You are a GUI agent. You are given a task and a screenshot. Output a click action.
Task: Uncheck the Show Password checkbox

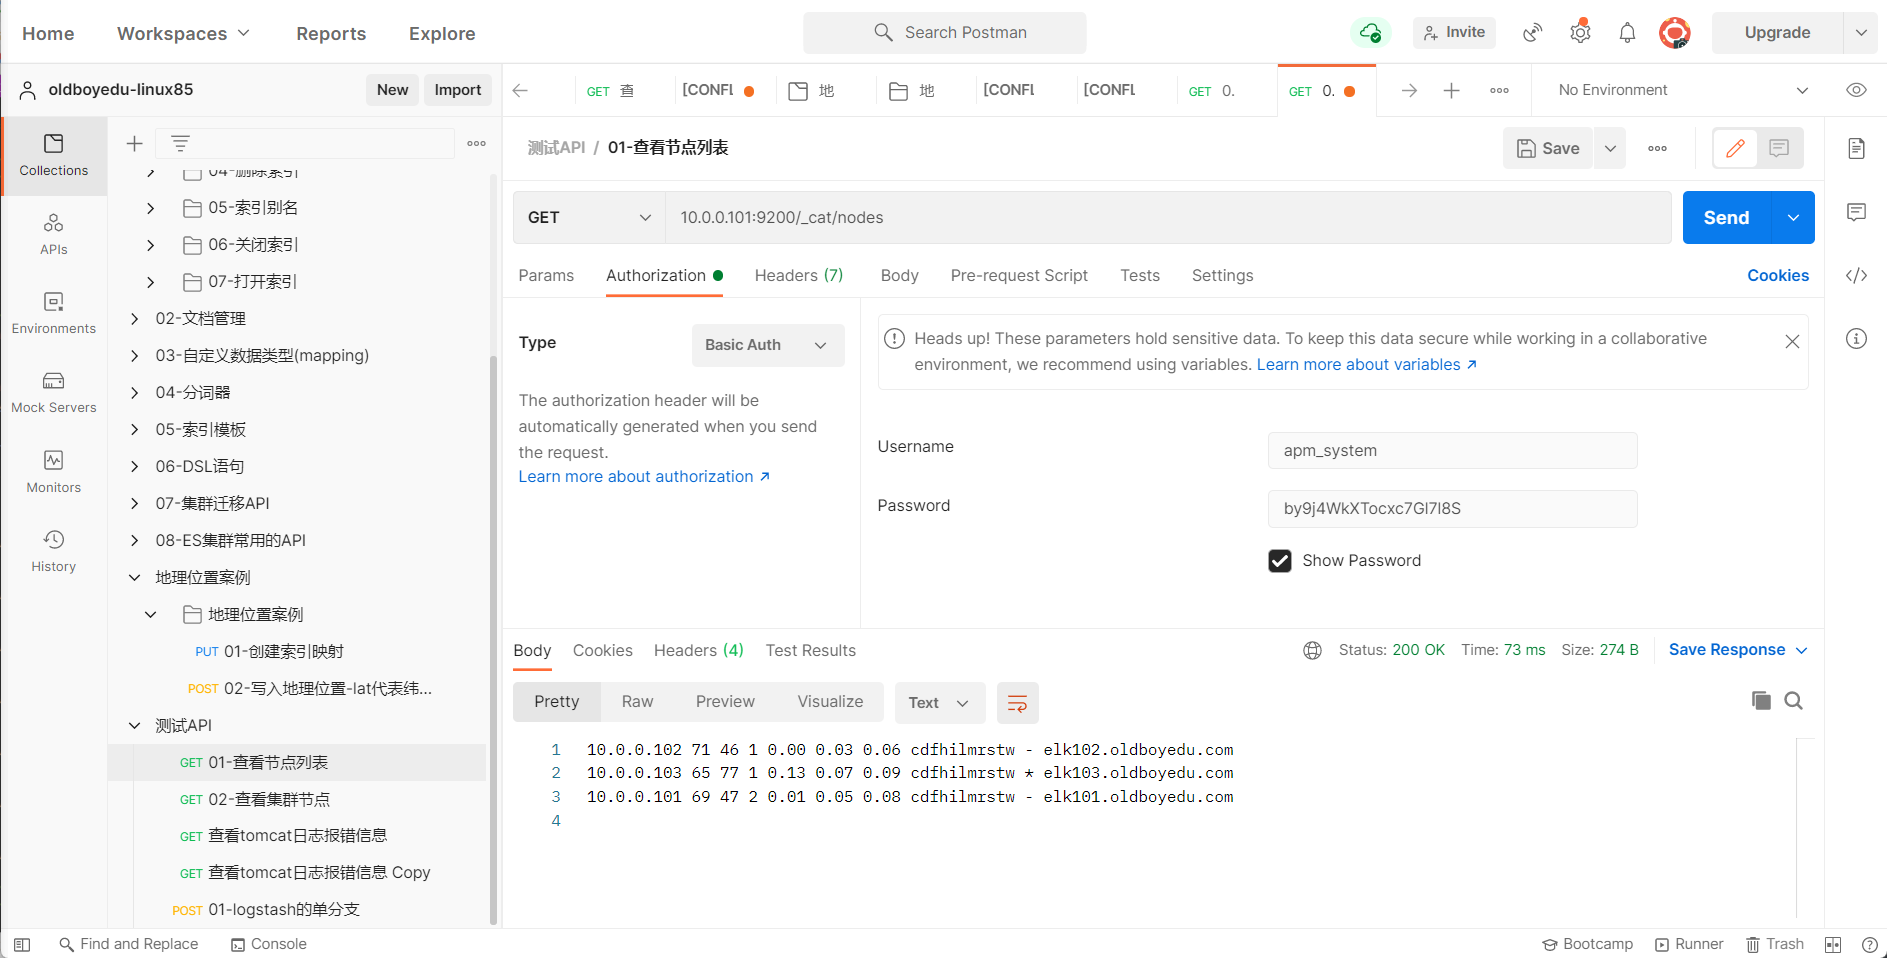(x=1280, y=561)
